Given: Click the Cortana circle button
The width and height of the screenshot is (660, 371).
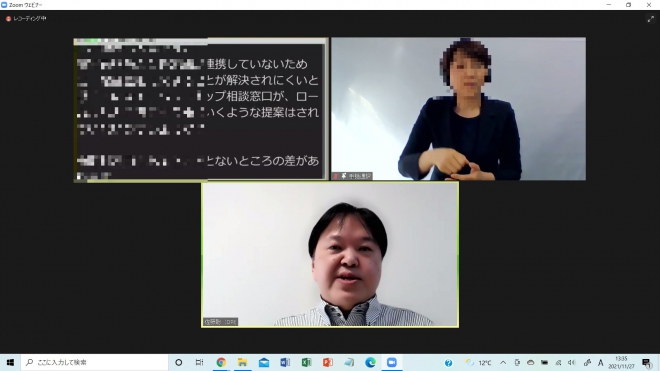Looking at the screenshot, I should [178, 362].
